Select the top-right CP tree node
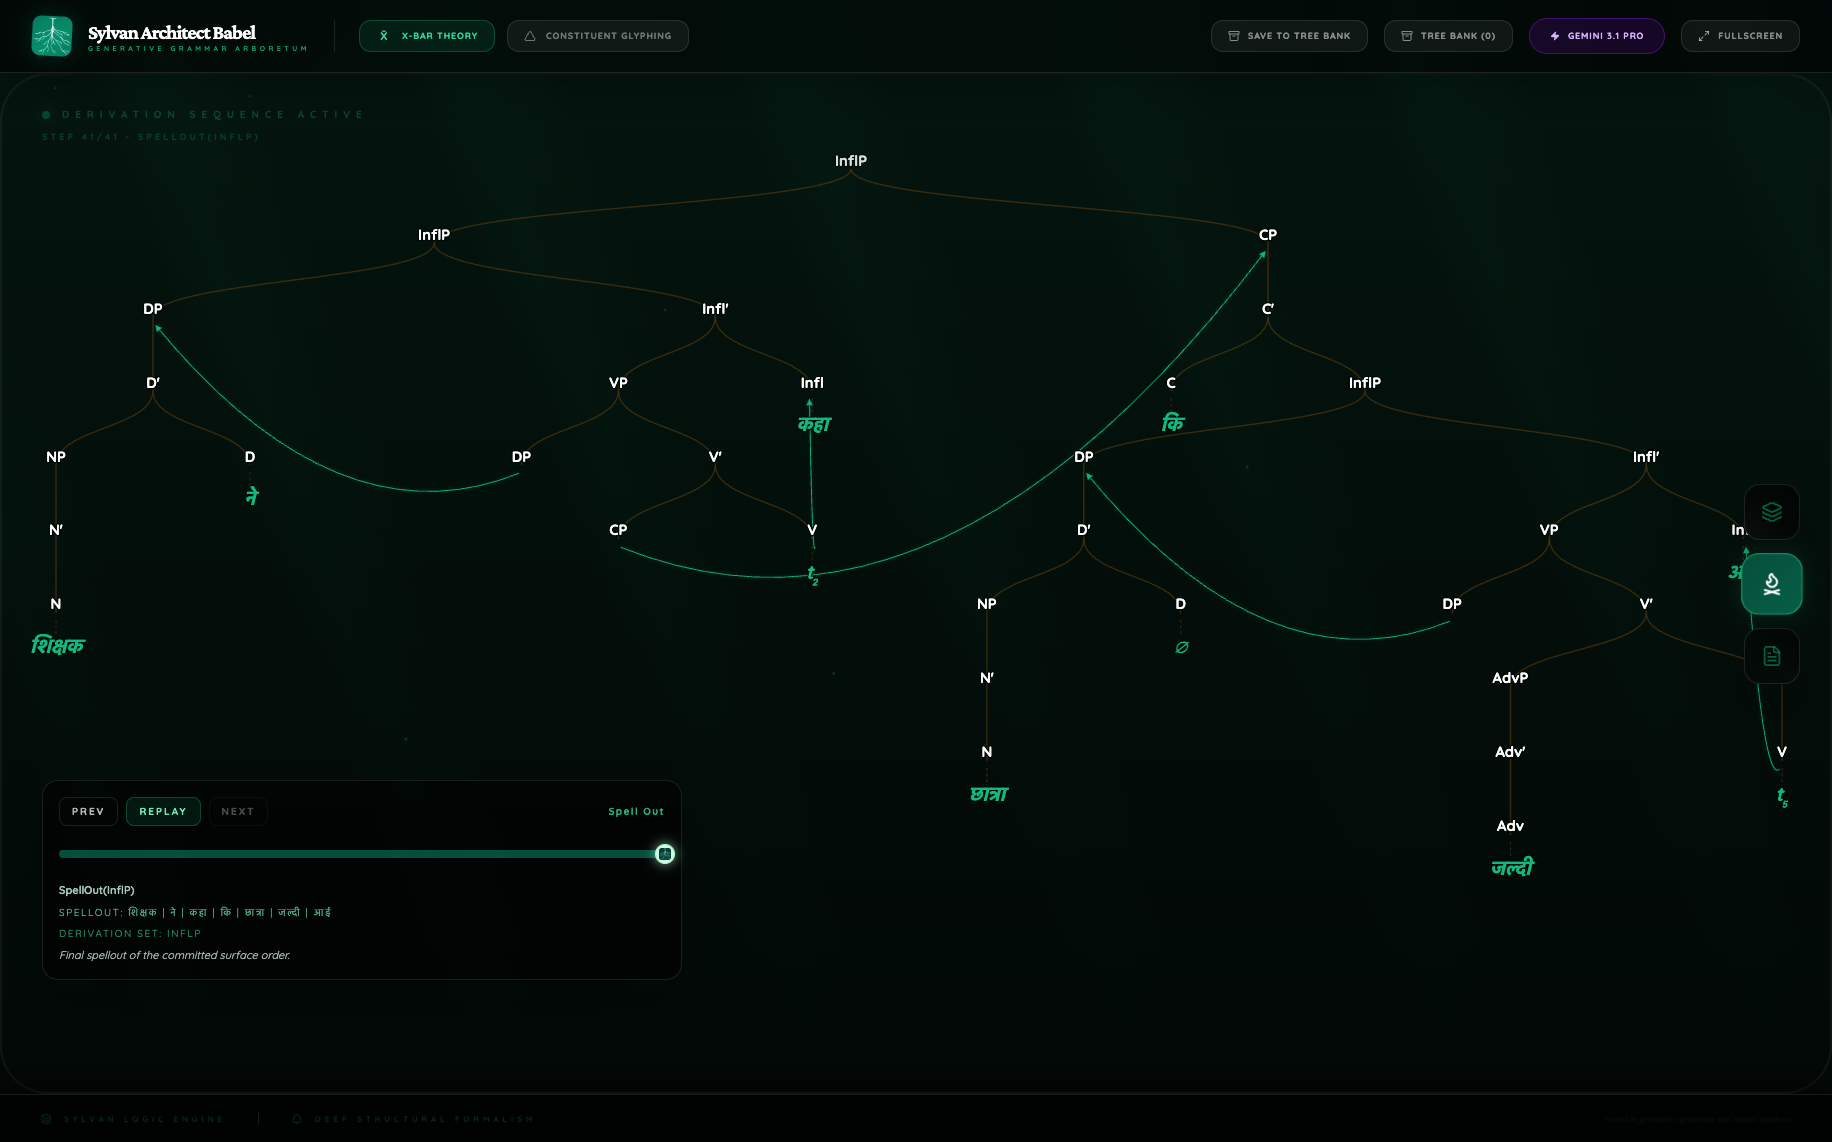1832x1142 pixels. point(1267,235)
